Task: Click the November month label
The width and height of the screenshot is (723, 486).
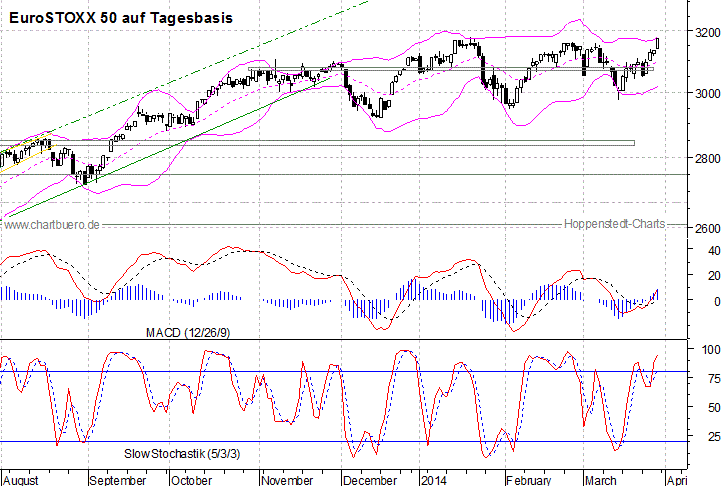Action: click(x=287, y=480)
